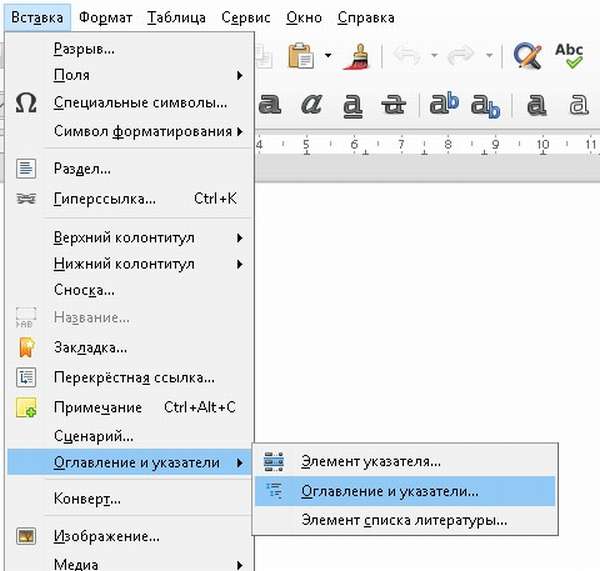The width and height of the screenshot is (600, 571).
Task: Select Специальные символы... entry
Action: (x=129, y=103)
